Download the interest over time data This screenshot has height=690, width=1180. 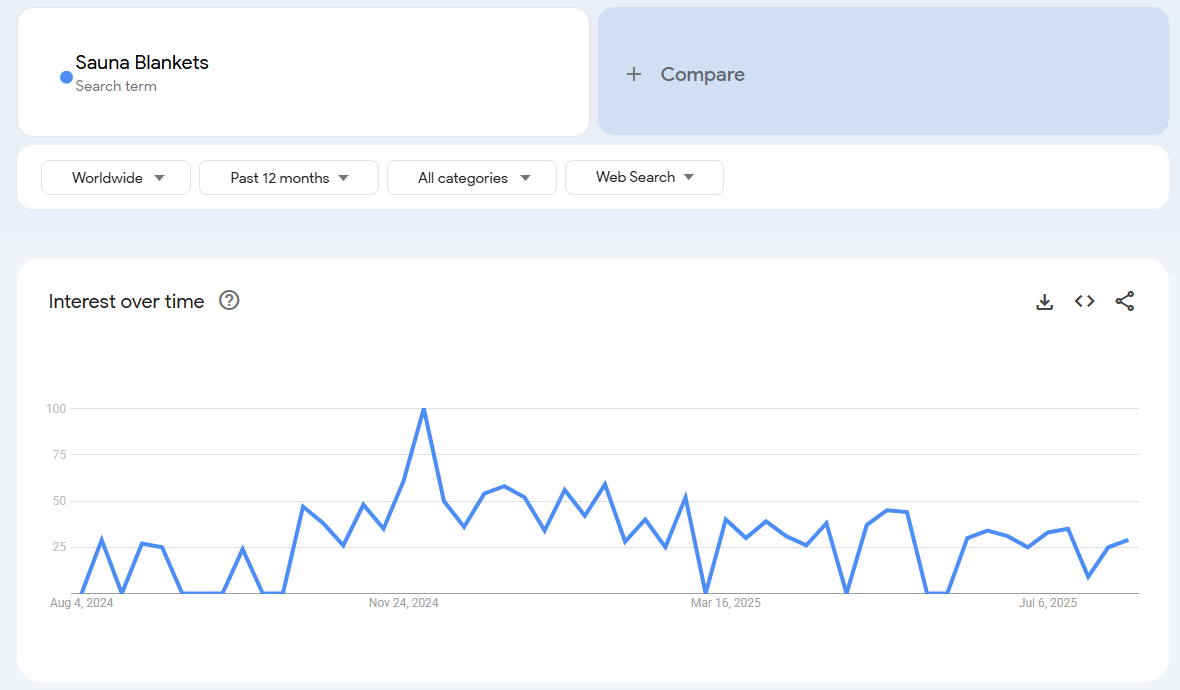(x=1044, y=301)
